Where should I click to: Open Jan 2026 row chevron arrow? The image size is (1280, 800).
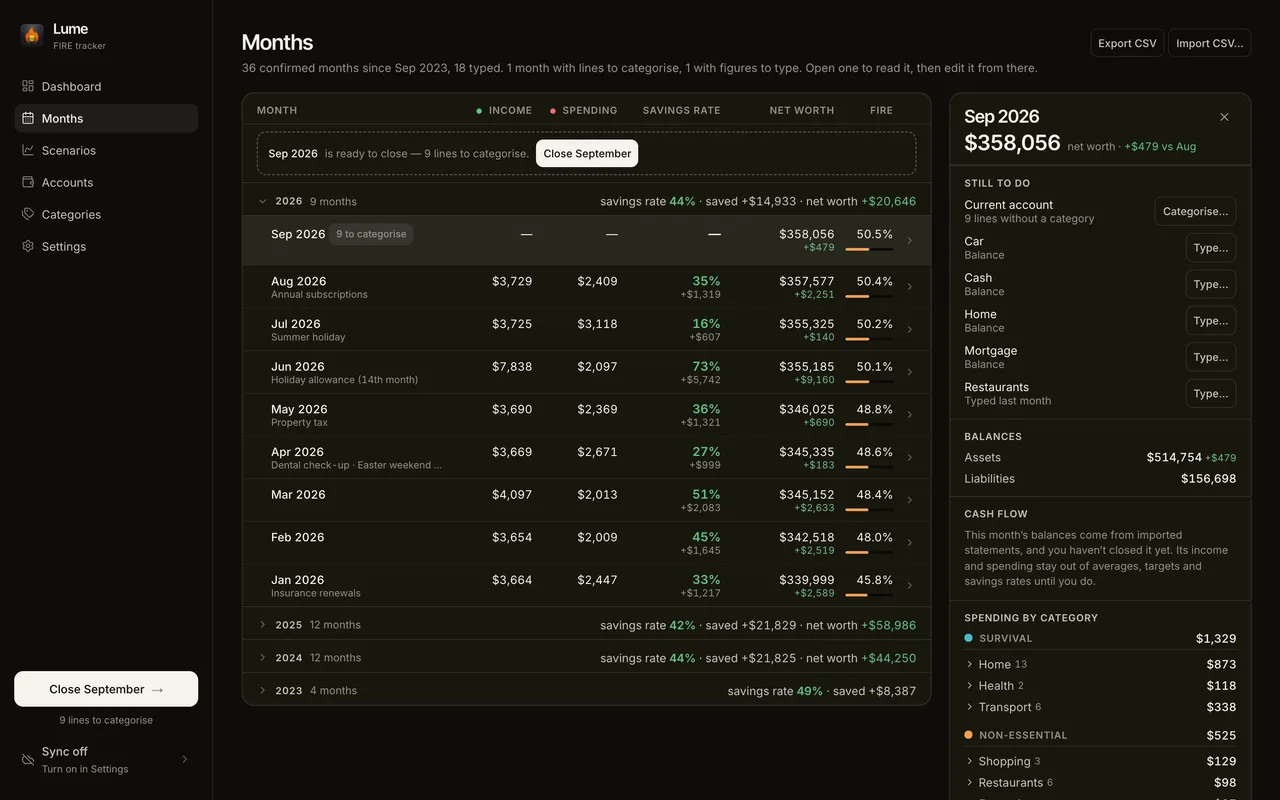(x=909, y=585)
